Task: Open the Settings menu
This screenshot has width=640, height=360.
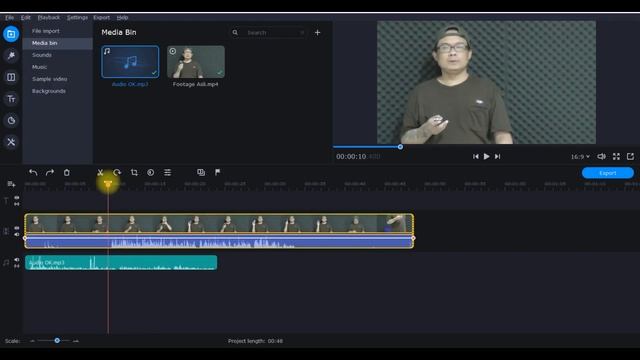Action: click(x=77, y=18)
